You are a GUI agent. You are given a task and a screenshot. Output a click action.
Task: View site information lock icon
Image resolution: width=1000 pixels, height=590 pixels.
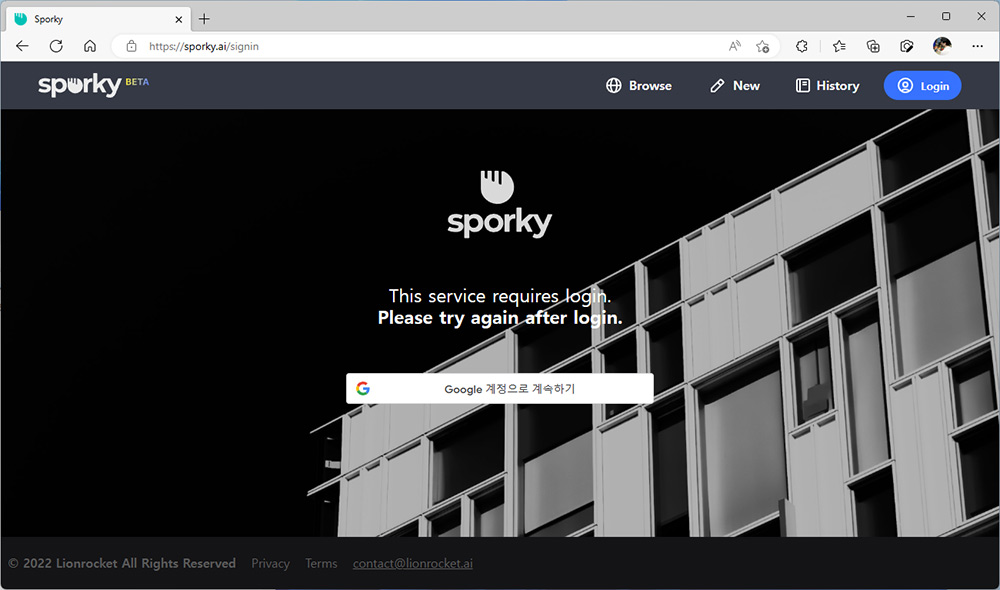[131, 46]
